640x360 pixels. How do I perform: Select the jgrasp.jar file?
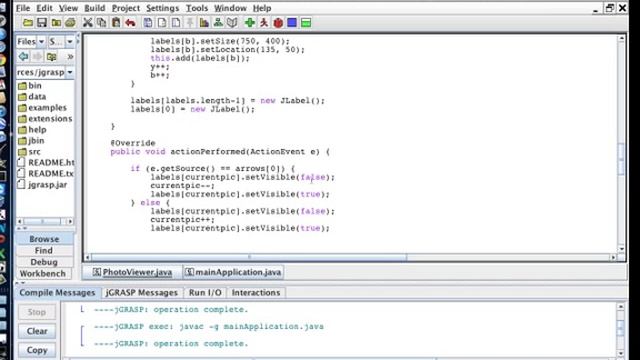tap(42, 185)
